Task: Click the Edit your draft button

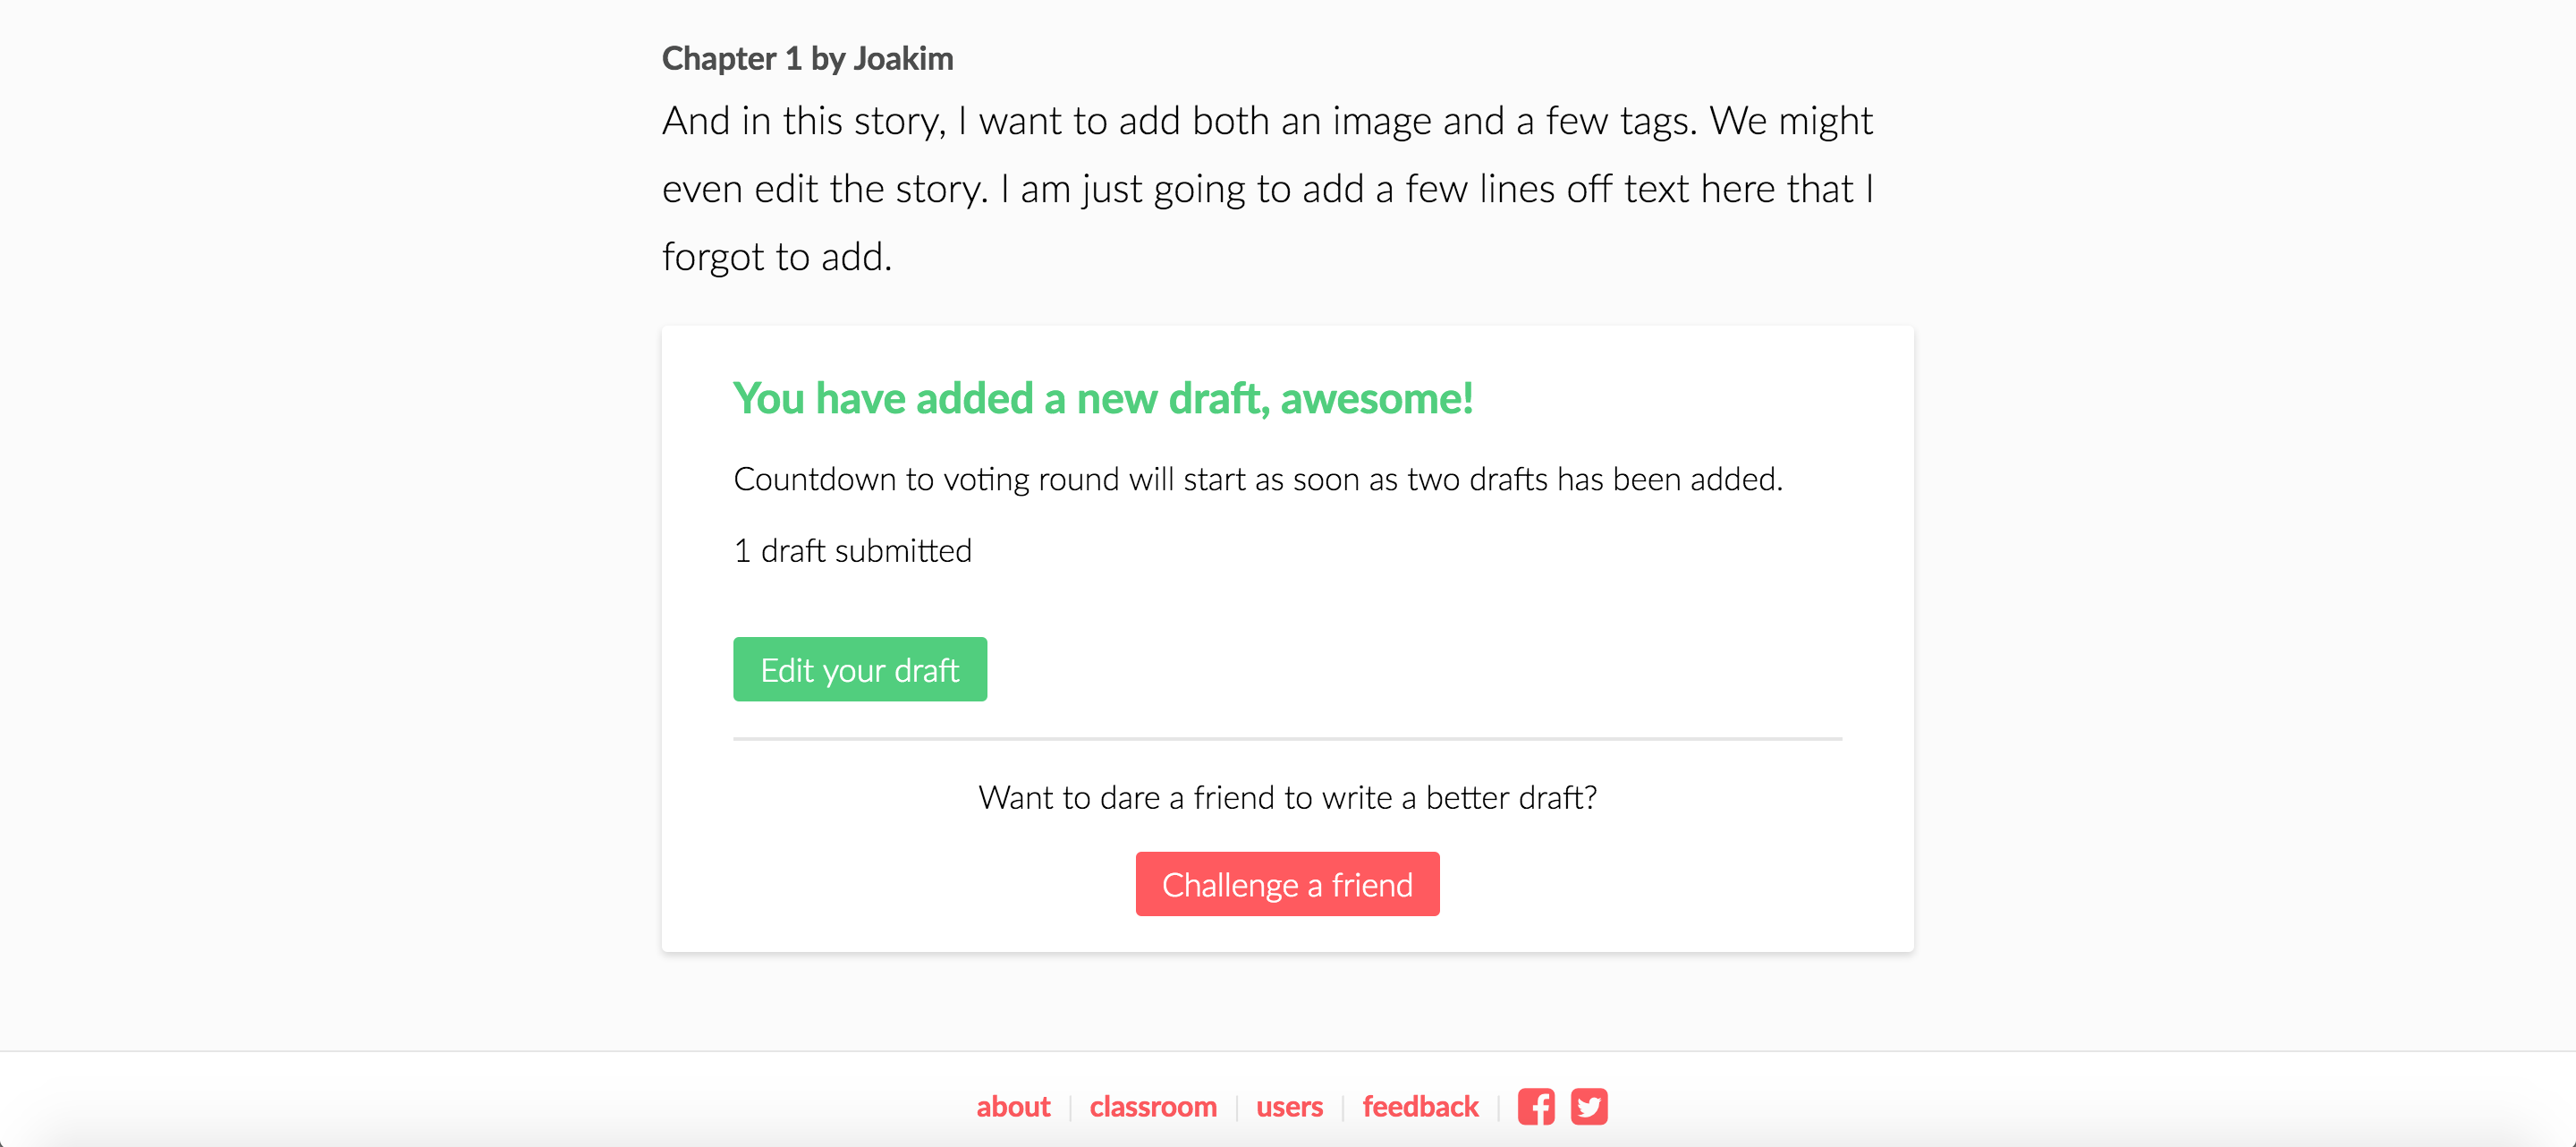Action: tap(860, 669)
